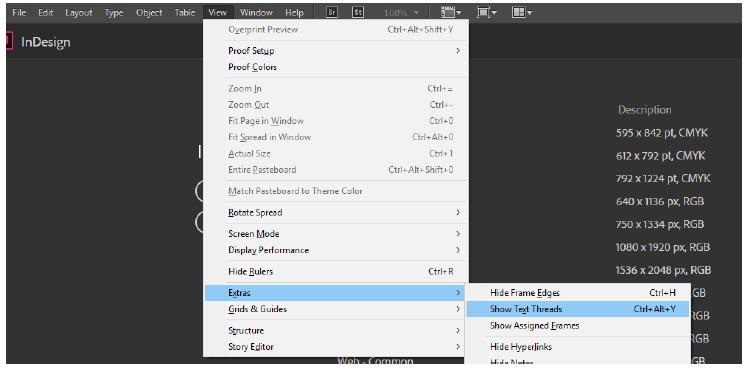
Task: Click Zoom Out menu entry
Action: point(336,104)
